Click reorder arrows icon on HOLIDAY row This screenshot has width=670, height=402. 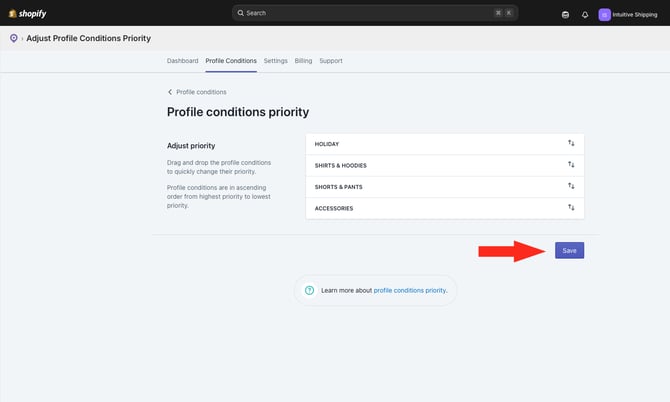point(571,143)
